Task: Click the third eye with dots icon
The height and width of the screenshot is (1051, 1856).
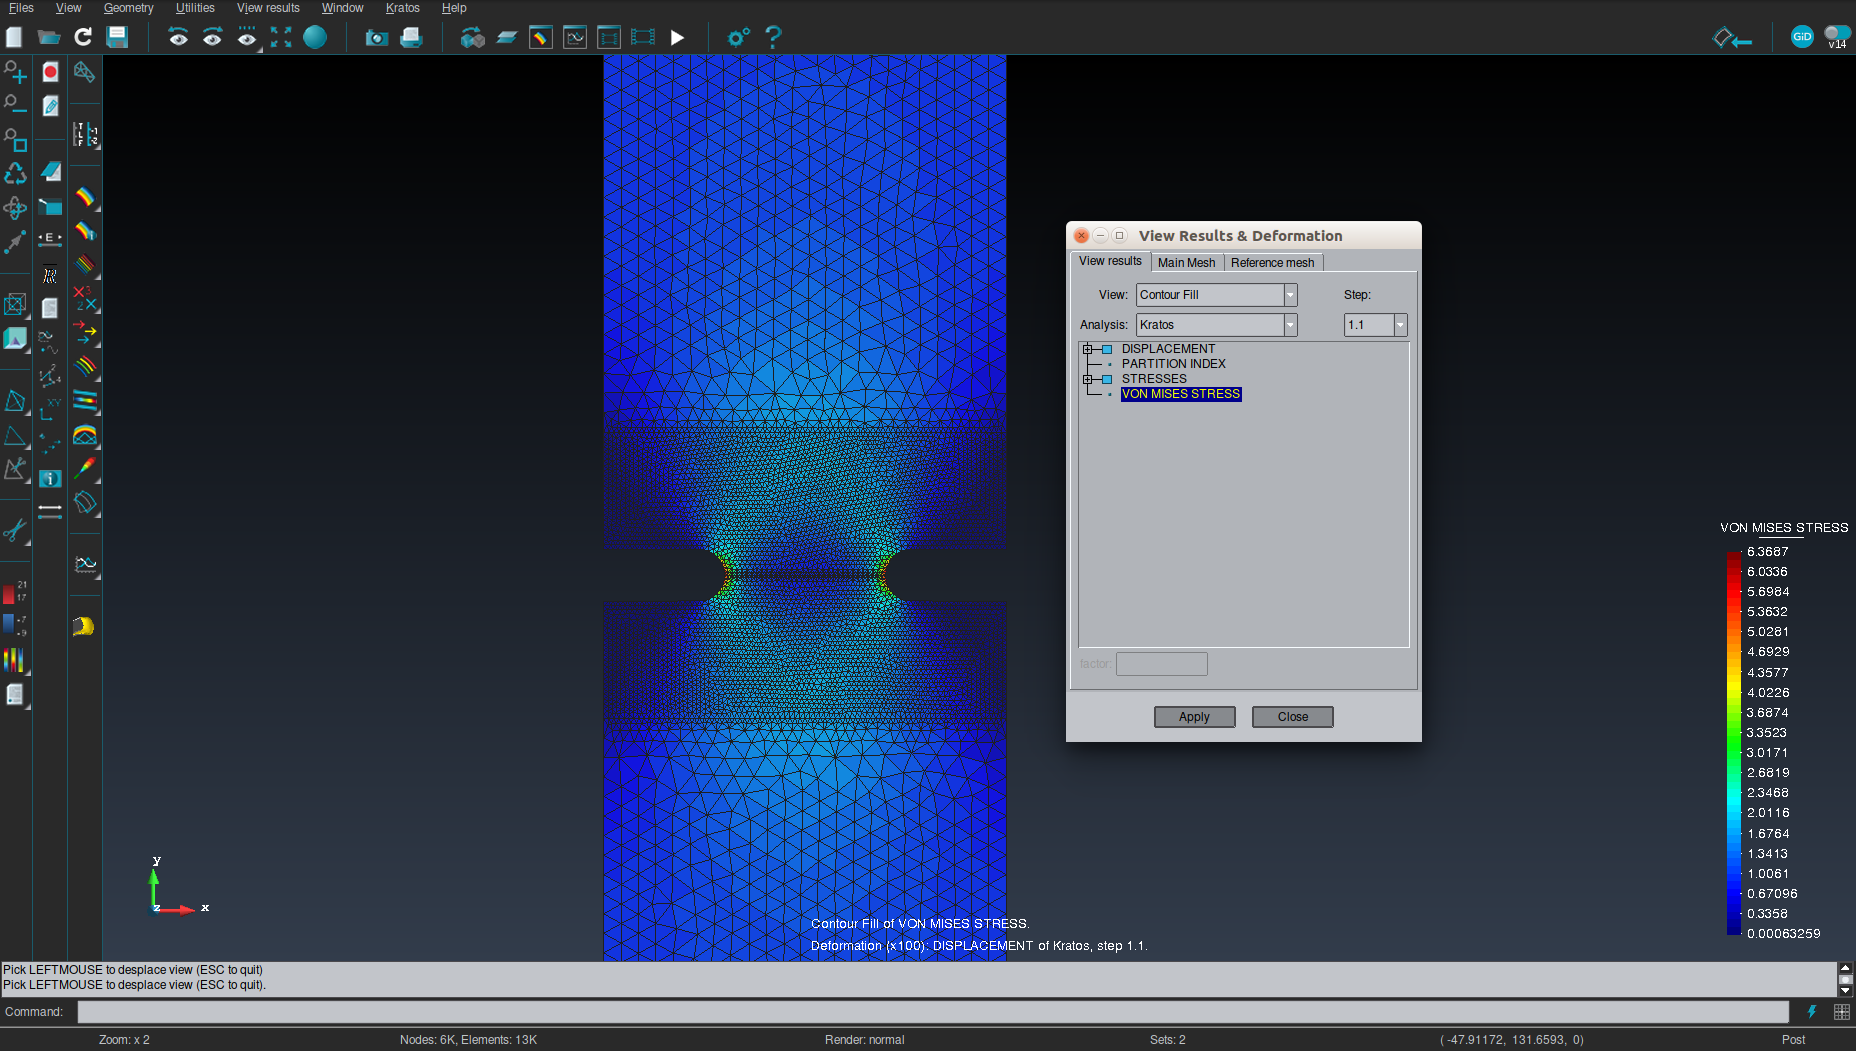Action: pos(247,38)
